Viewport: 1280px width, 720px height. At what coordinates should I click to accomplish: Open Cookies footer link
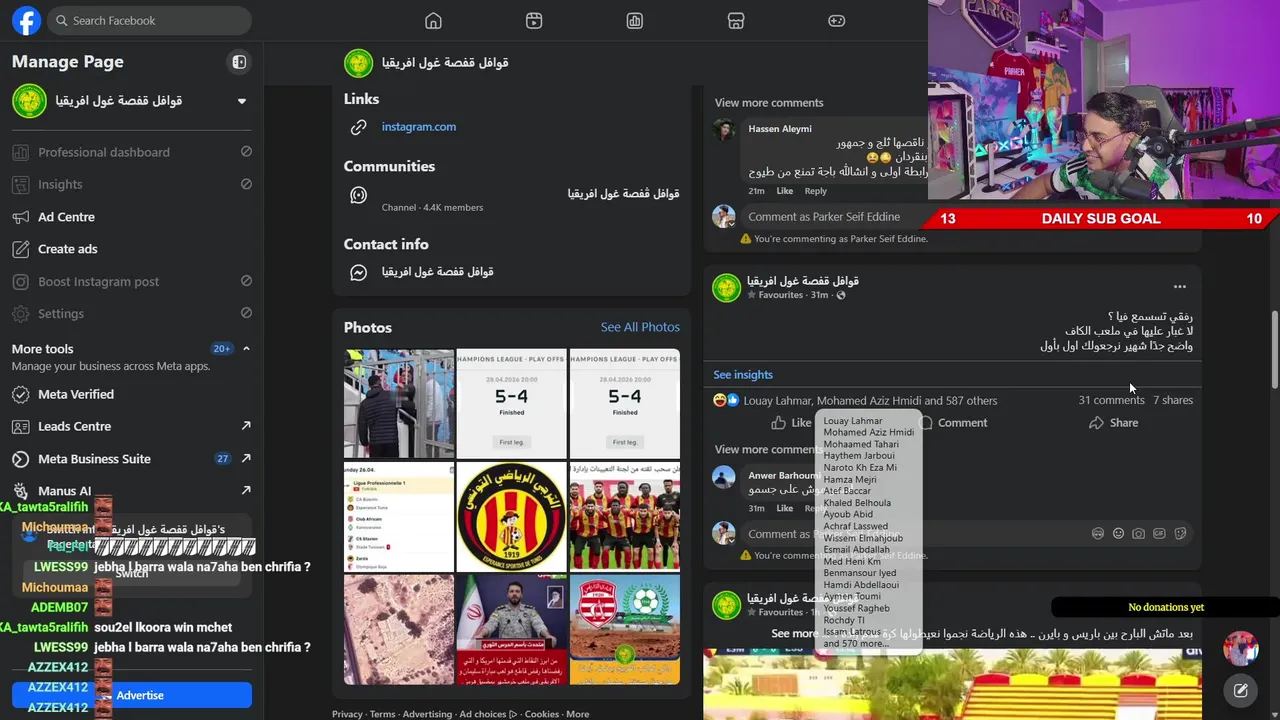click(x=542, y=714)
